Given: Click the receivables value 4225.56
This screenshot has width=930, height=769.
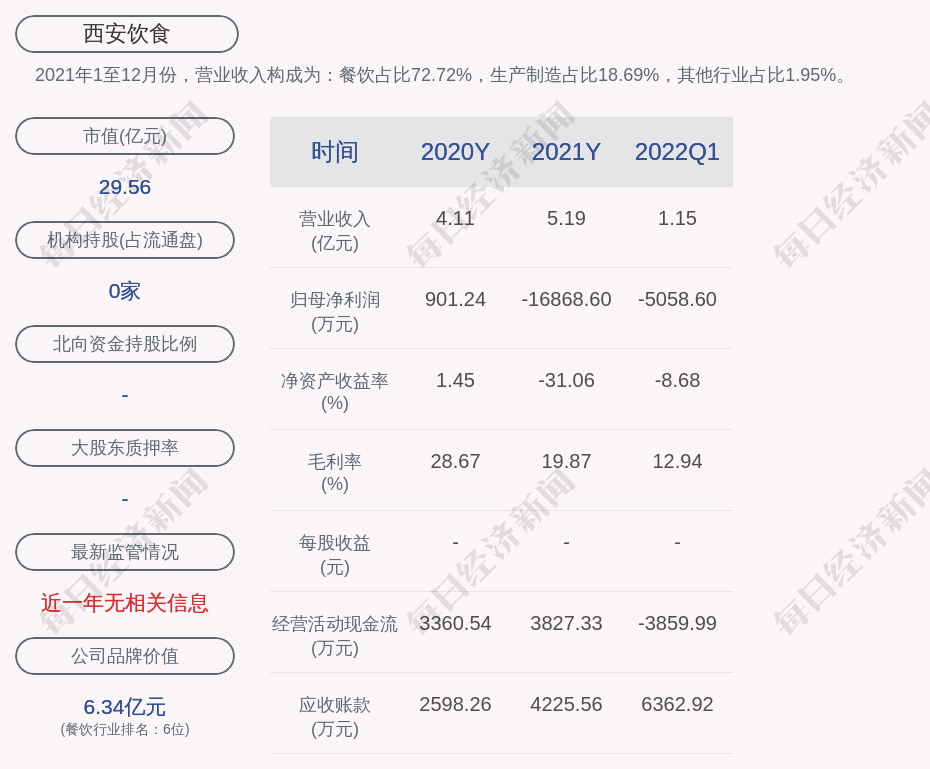Looking at the screenshot, I should tap(566, 704).
